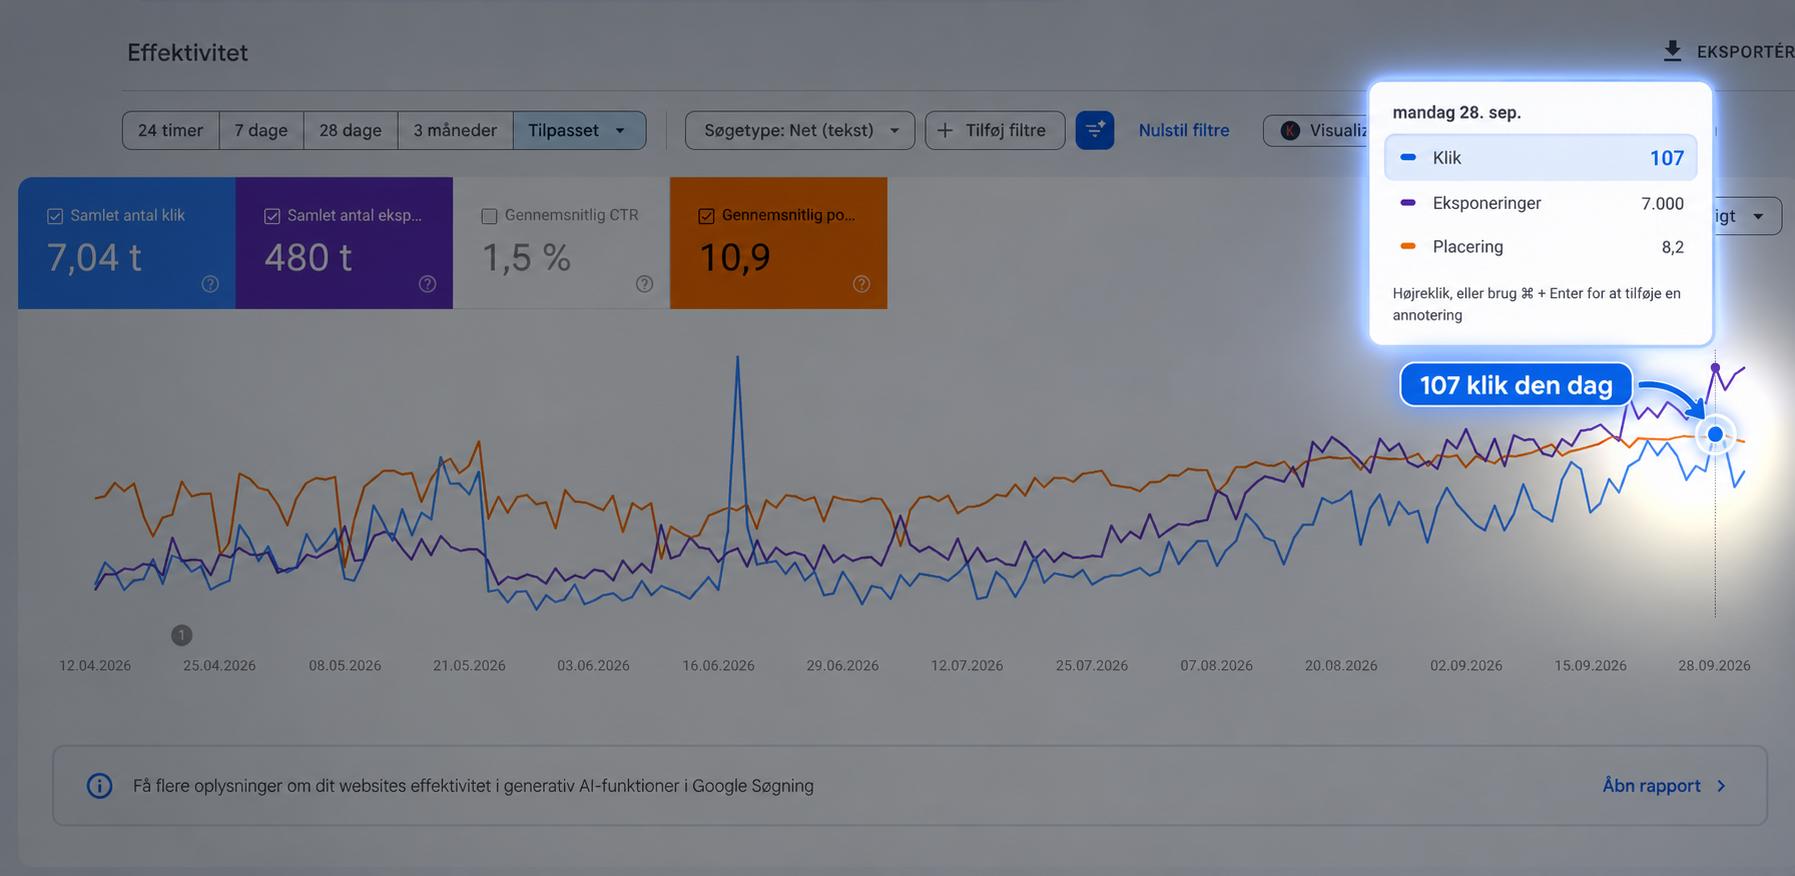Click the blue filter sparkle icon button
The width and height of the screenshot is (1795, 876).
[1095, 130]
